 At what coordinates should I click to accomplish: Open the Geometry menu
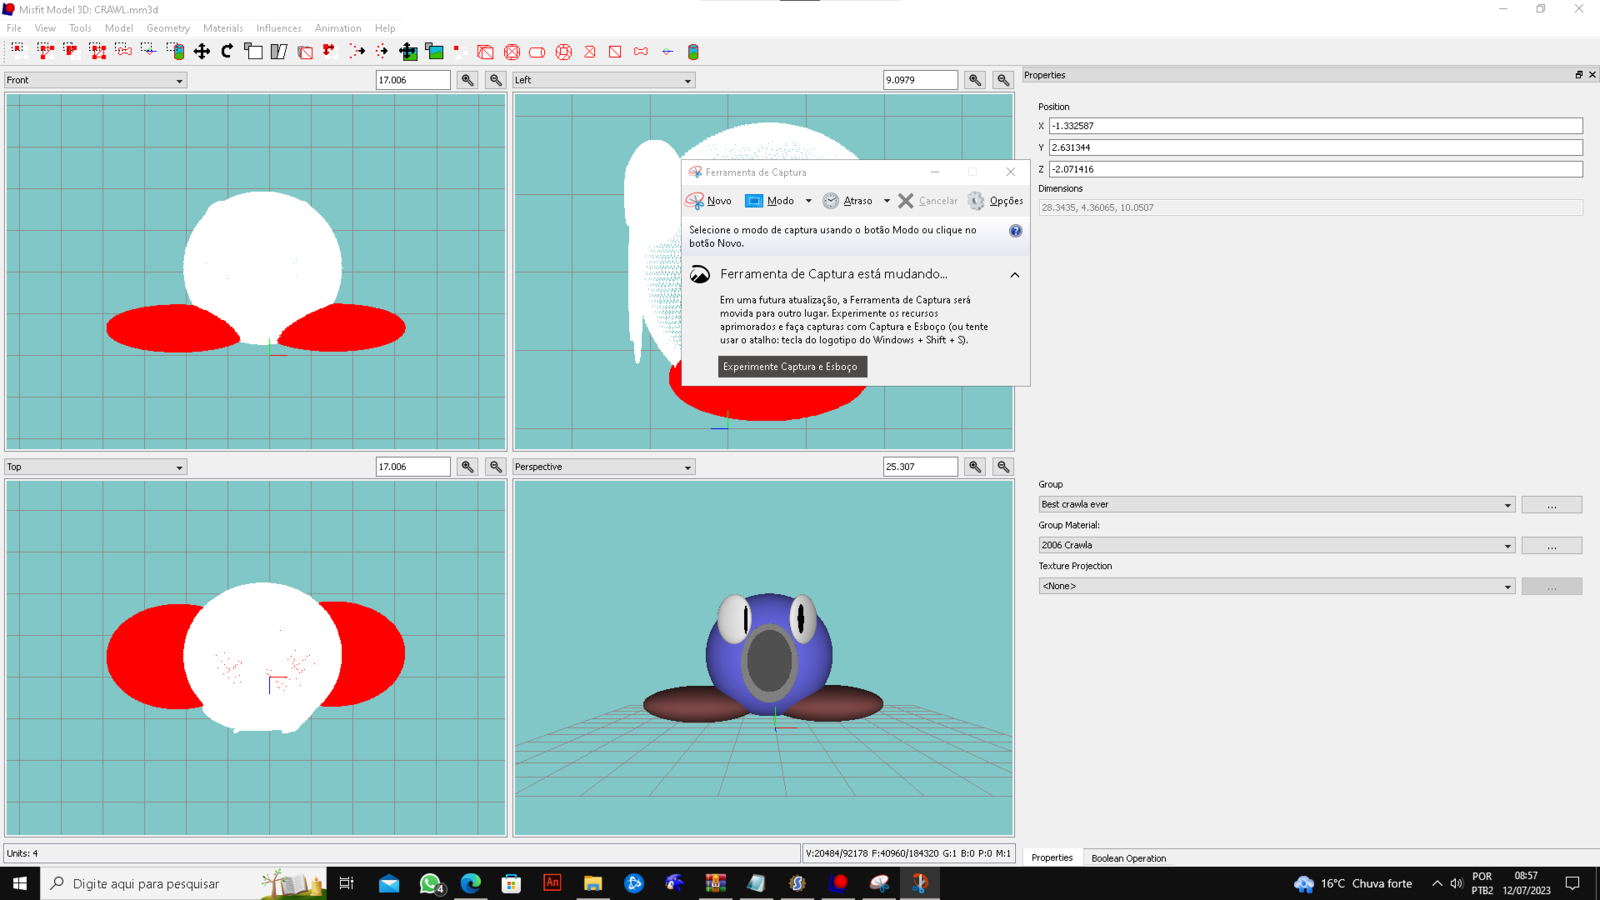168,28
